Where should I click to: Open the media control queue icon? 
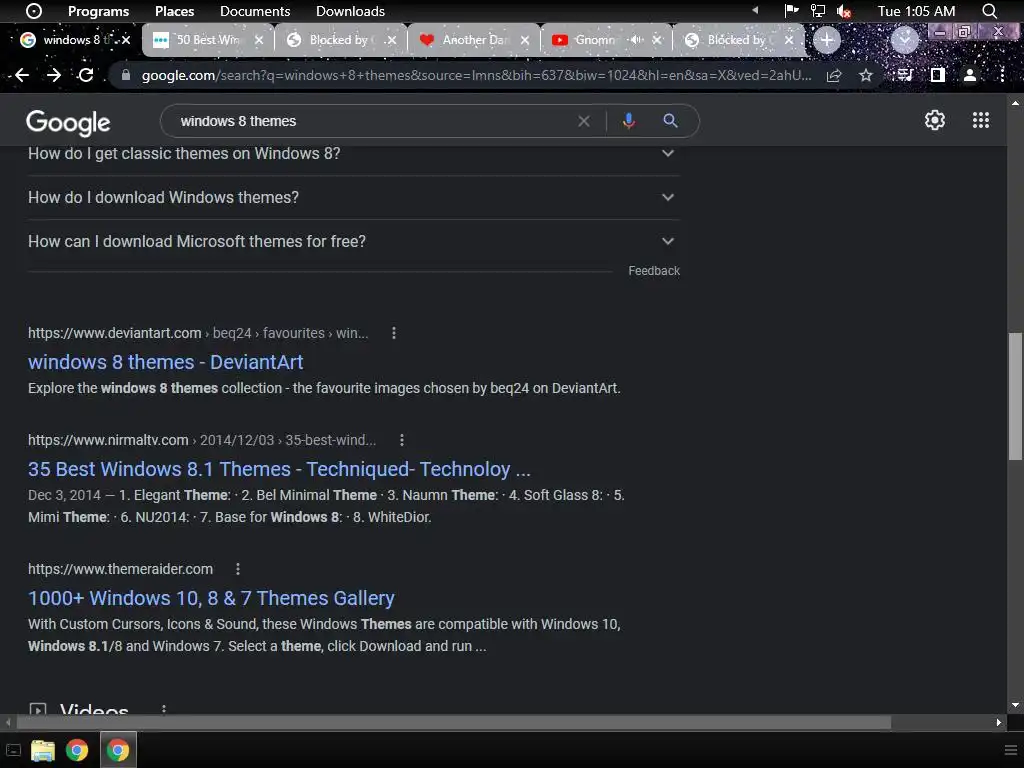905,75
